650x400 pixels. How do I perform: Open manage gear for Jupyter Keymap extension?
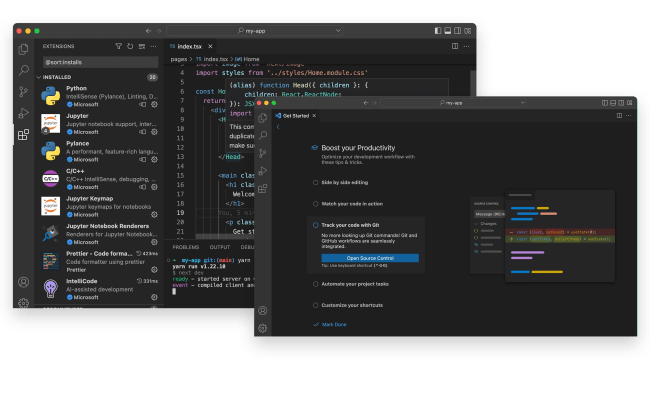point(154,215)
